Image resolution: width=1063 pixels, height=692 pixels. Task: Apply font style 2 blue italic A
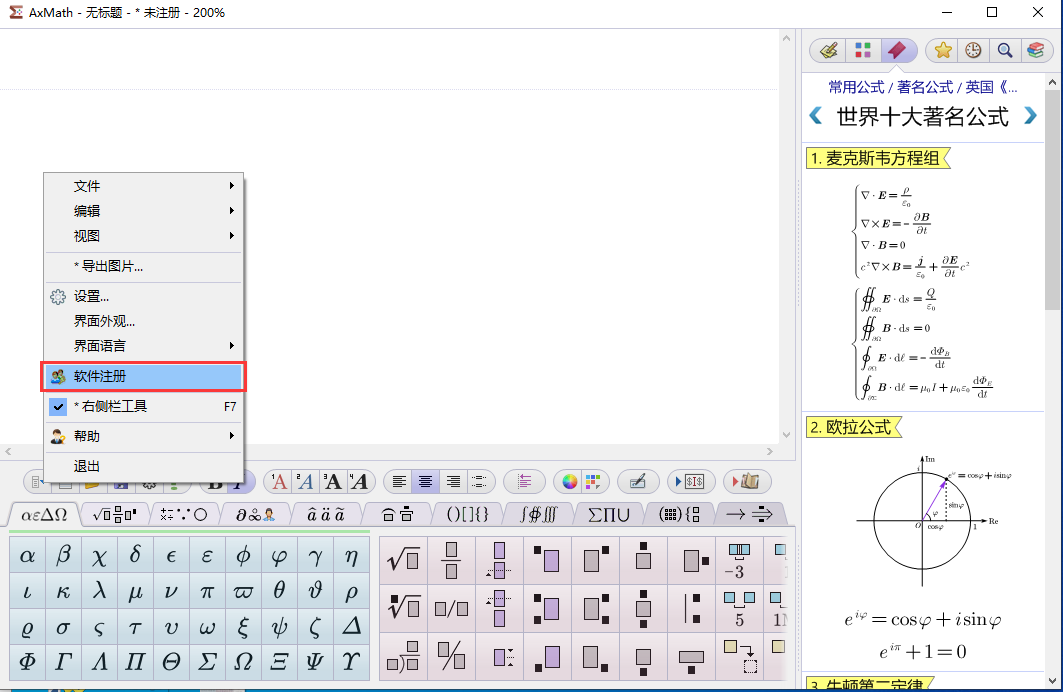coord(305,482)
